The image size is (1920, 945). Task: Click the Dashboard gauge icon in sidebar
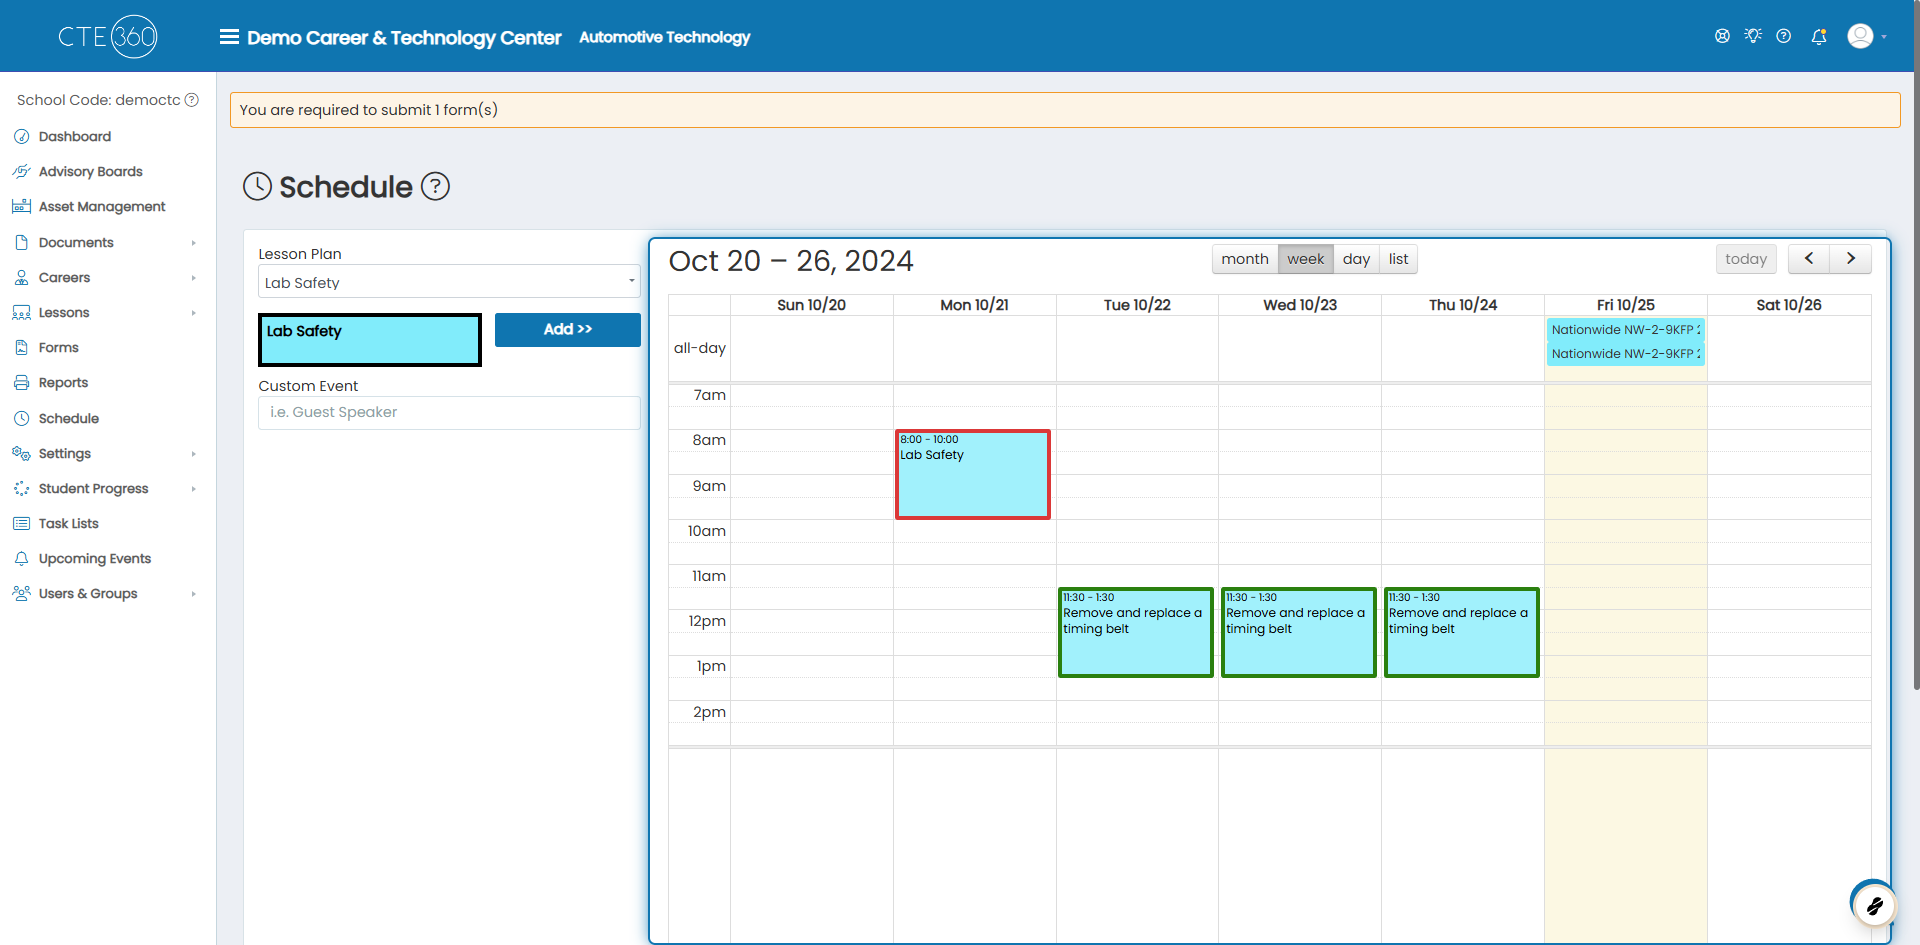point(21,136)
